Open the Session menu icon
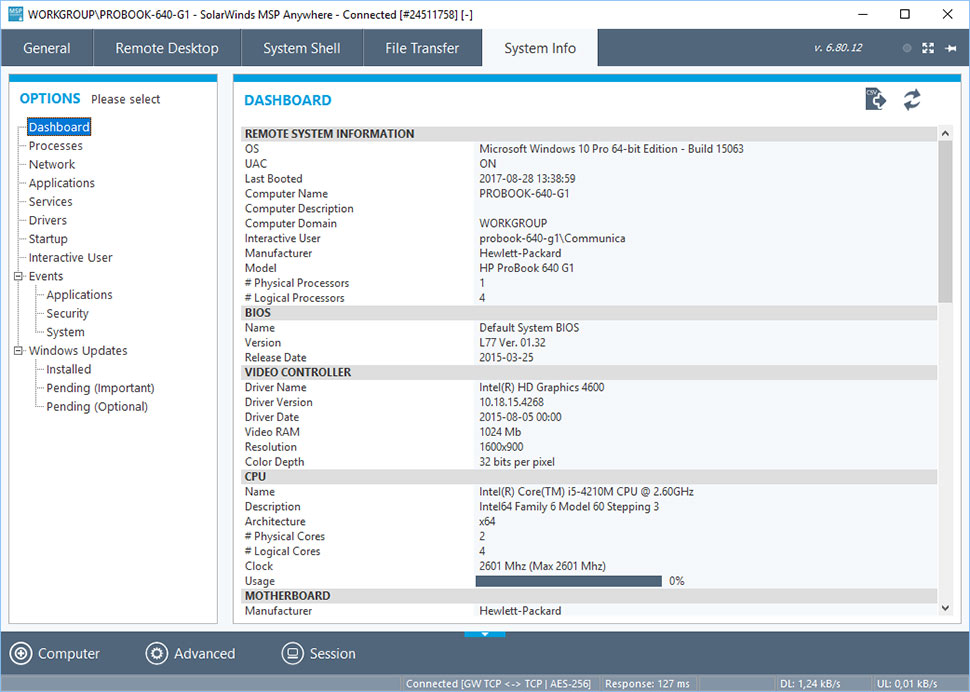 coord(293,653)
